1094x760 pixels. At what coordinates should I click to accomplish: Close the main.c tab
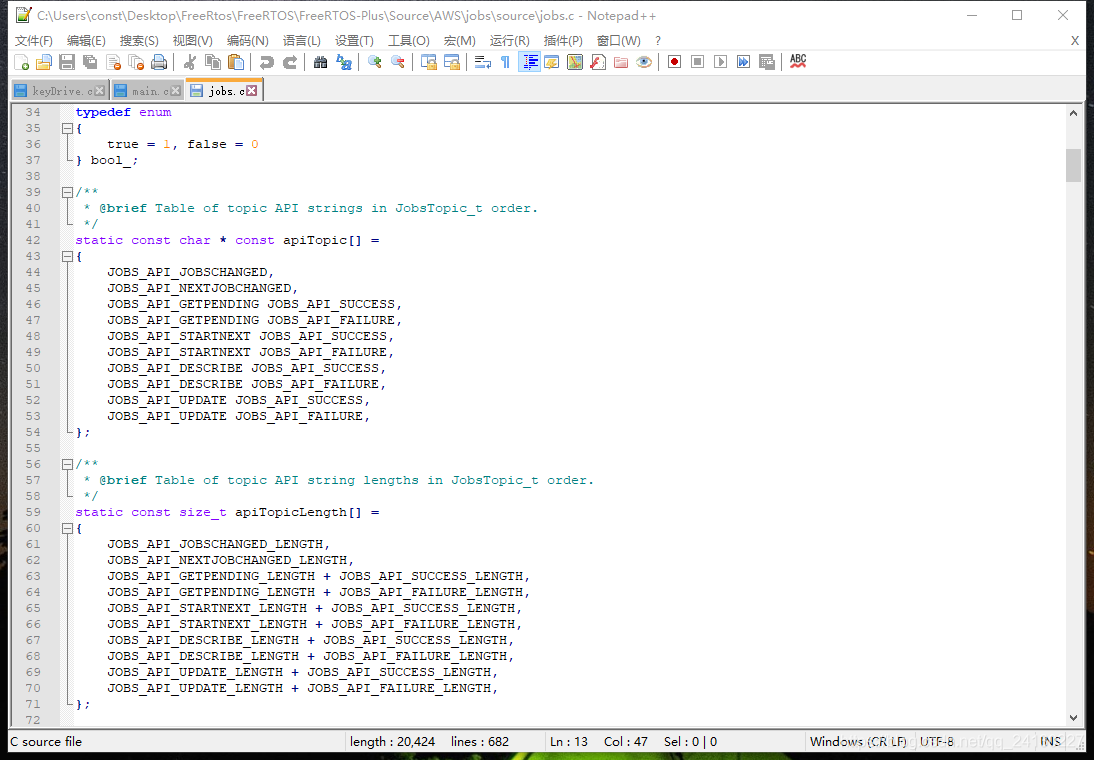pyautogui.click(x=175, y=91)
